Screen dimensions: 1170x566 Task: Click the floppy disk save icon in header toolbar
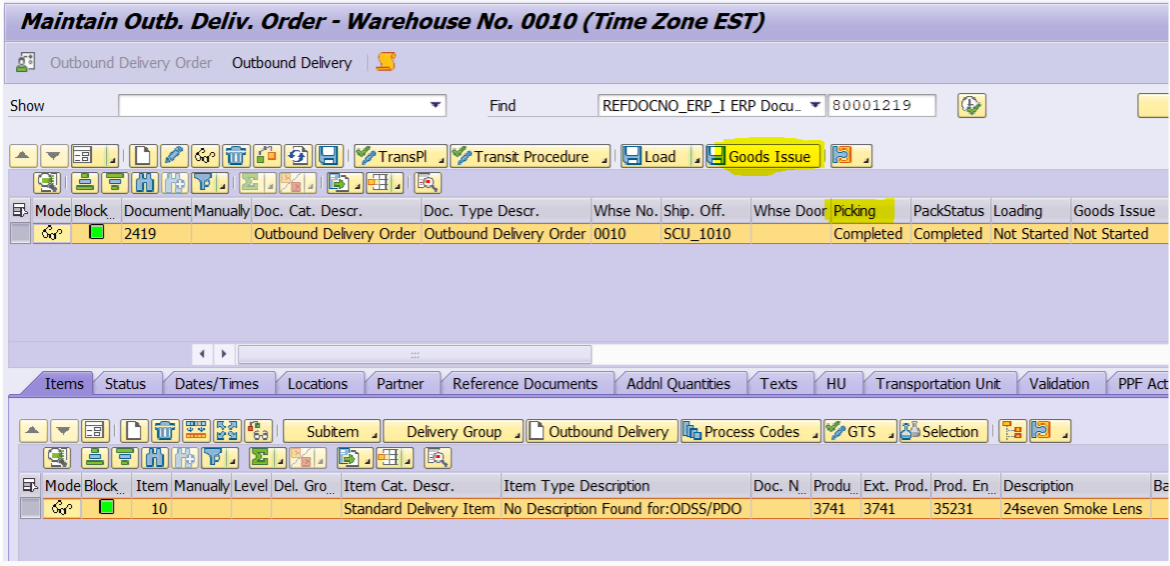[328, 156]
